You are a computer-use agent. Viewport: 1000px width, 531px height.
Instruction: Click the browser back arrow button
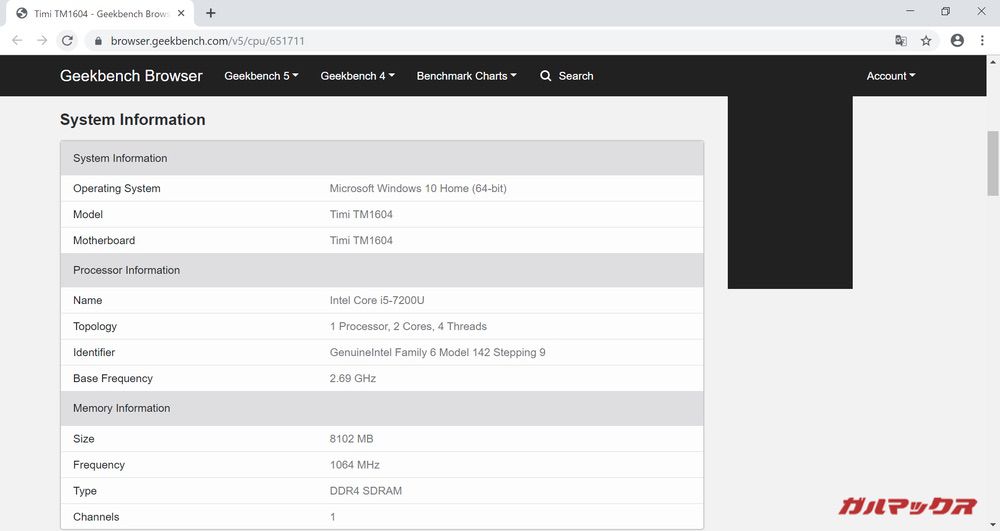click(17, 41)
